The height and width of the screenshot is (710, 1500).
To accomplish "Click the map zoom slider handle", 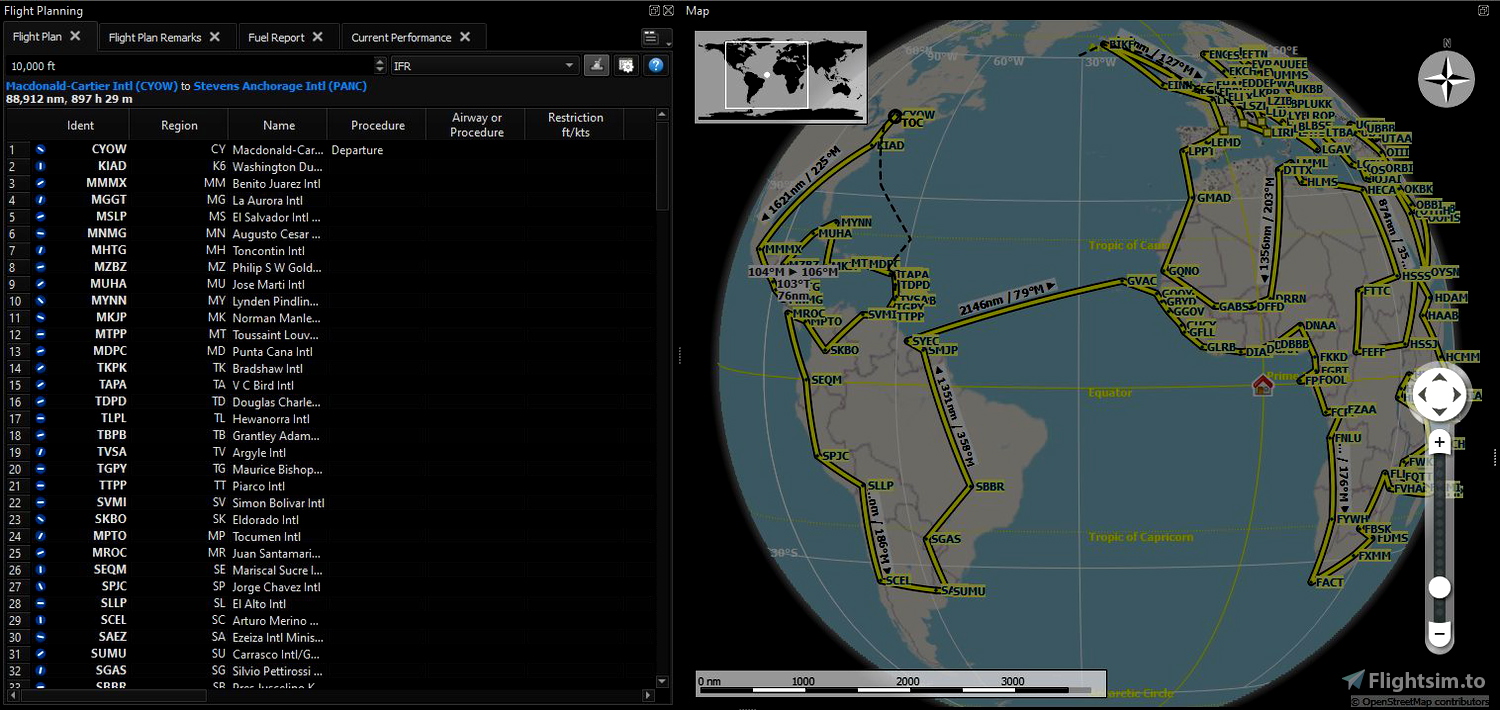I will point(1439,587).
